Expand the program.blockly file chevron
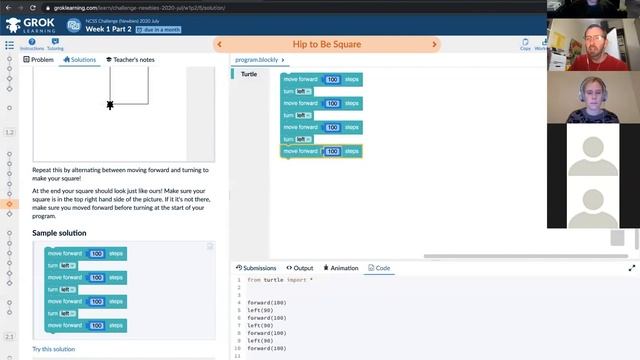The height and width of the screenshot is (360, 640). pyautogui.click(x=283, y=60)
